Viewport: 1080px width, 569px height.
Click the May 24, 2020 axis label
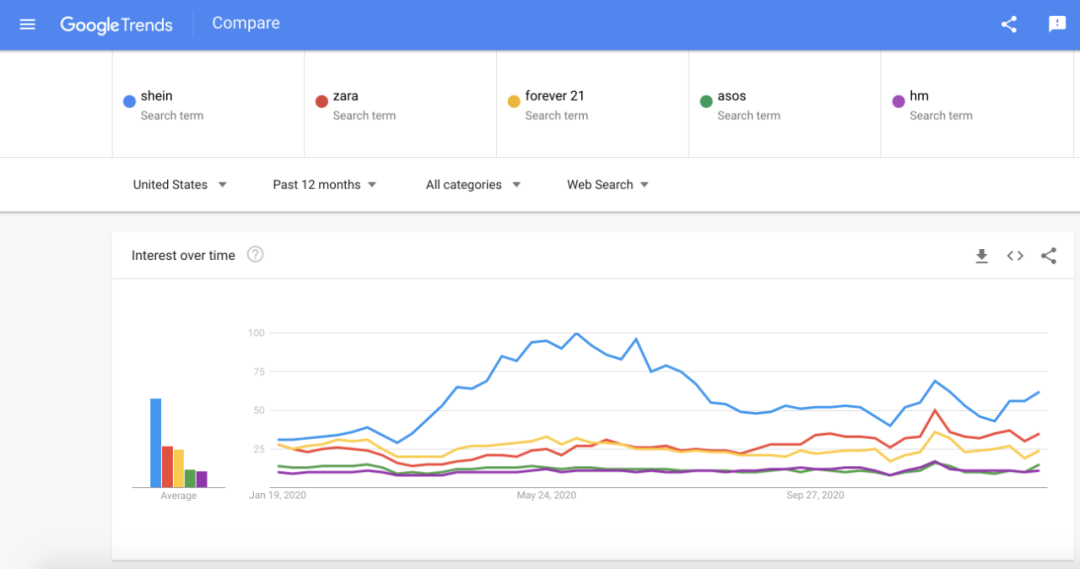(546, 495)
